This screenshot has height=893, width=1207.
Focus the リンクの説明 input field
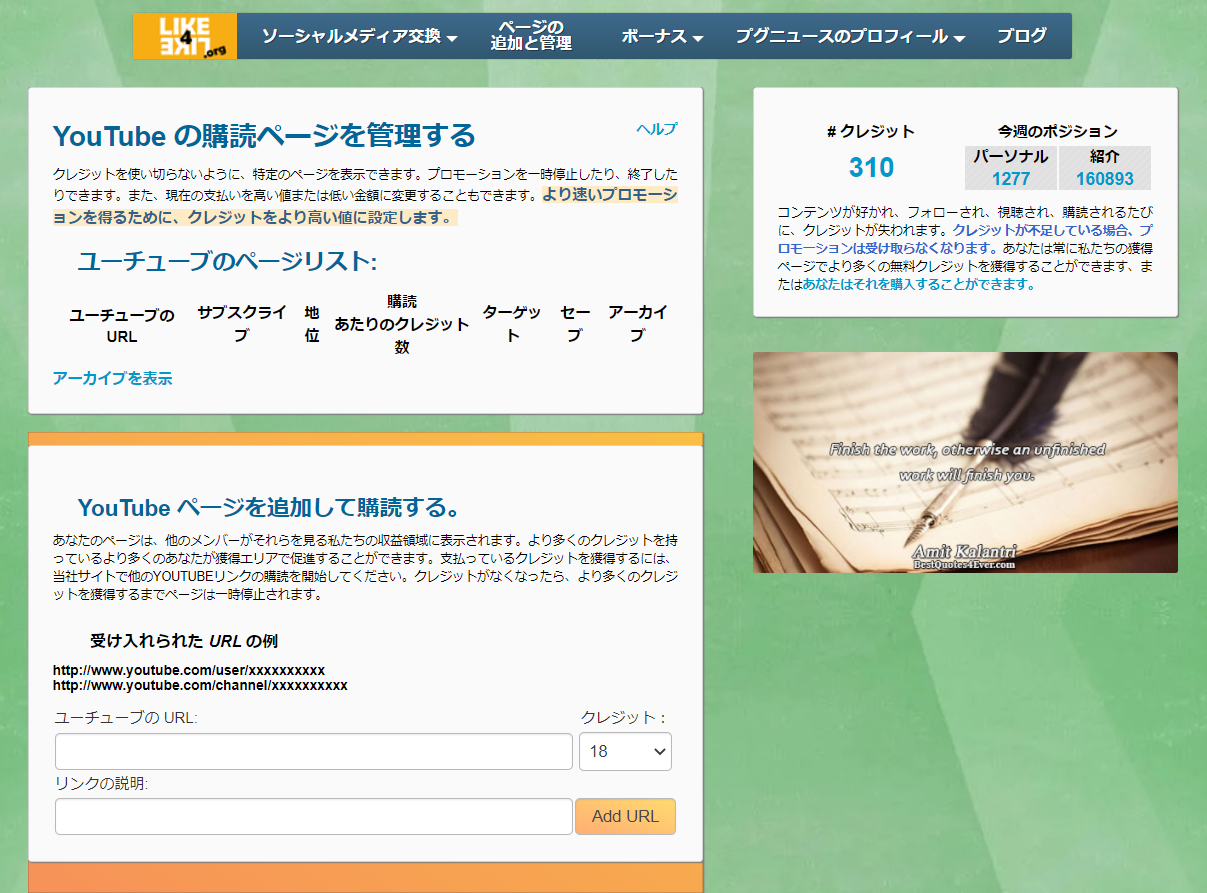click(314, 816)
